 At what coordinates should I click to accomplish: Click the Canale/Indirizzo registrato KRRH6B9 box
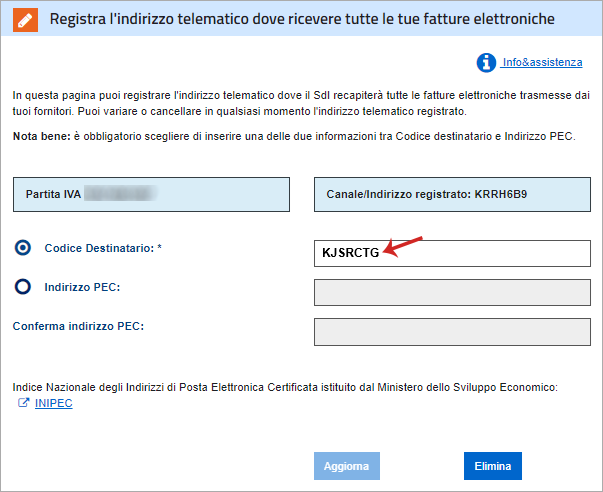452,194
